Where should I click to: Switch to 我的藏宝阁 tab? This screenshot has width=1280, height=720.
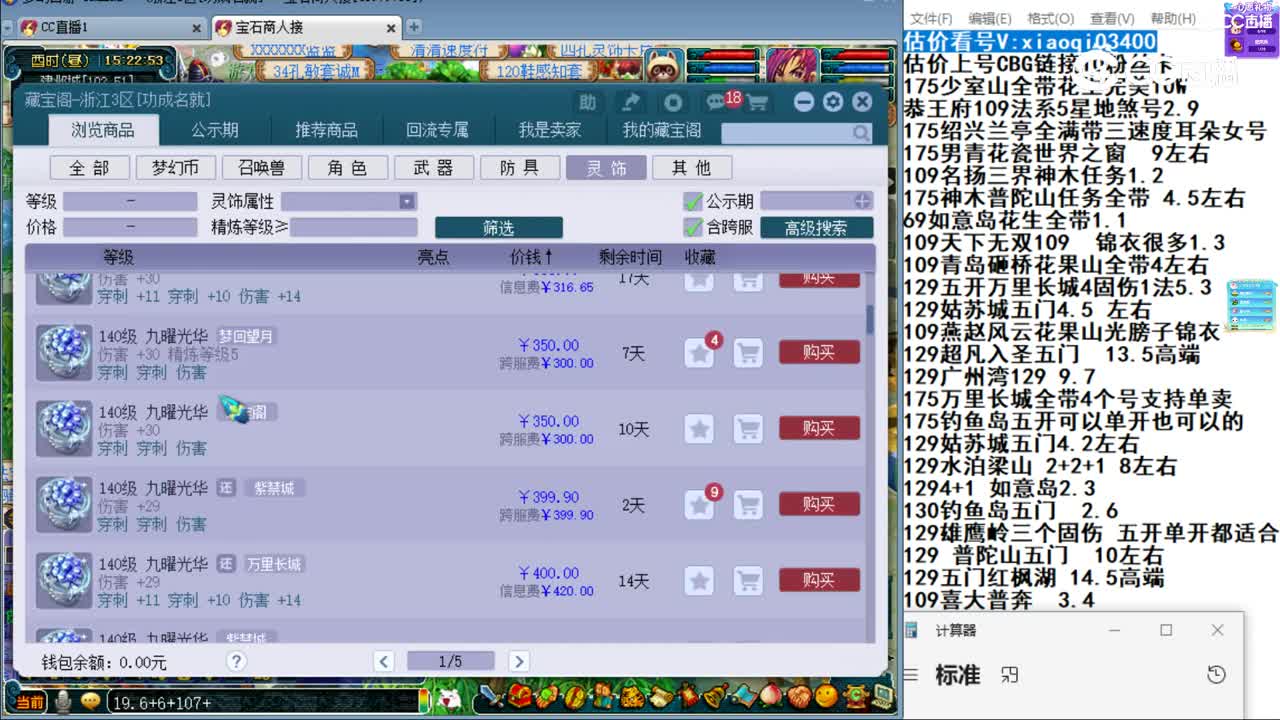click(x=662, y=131)
